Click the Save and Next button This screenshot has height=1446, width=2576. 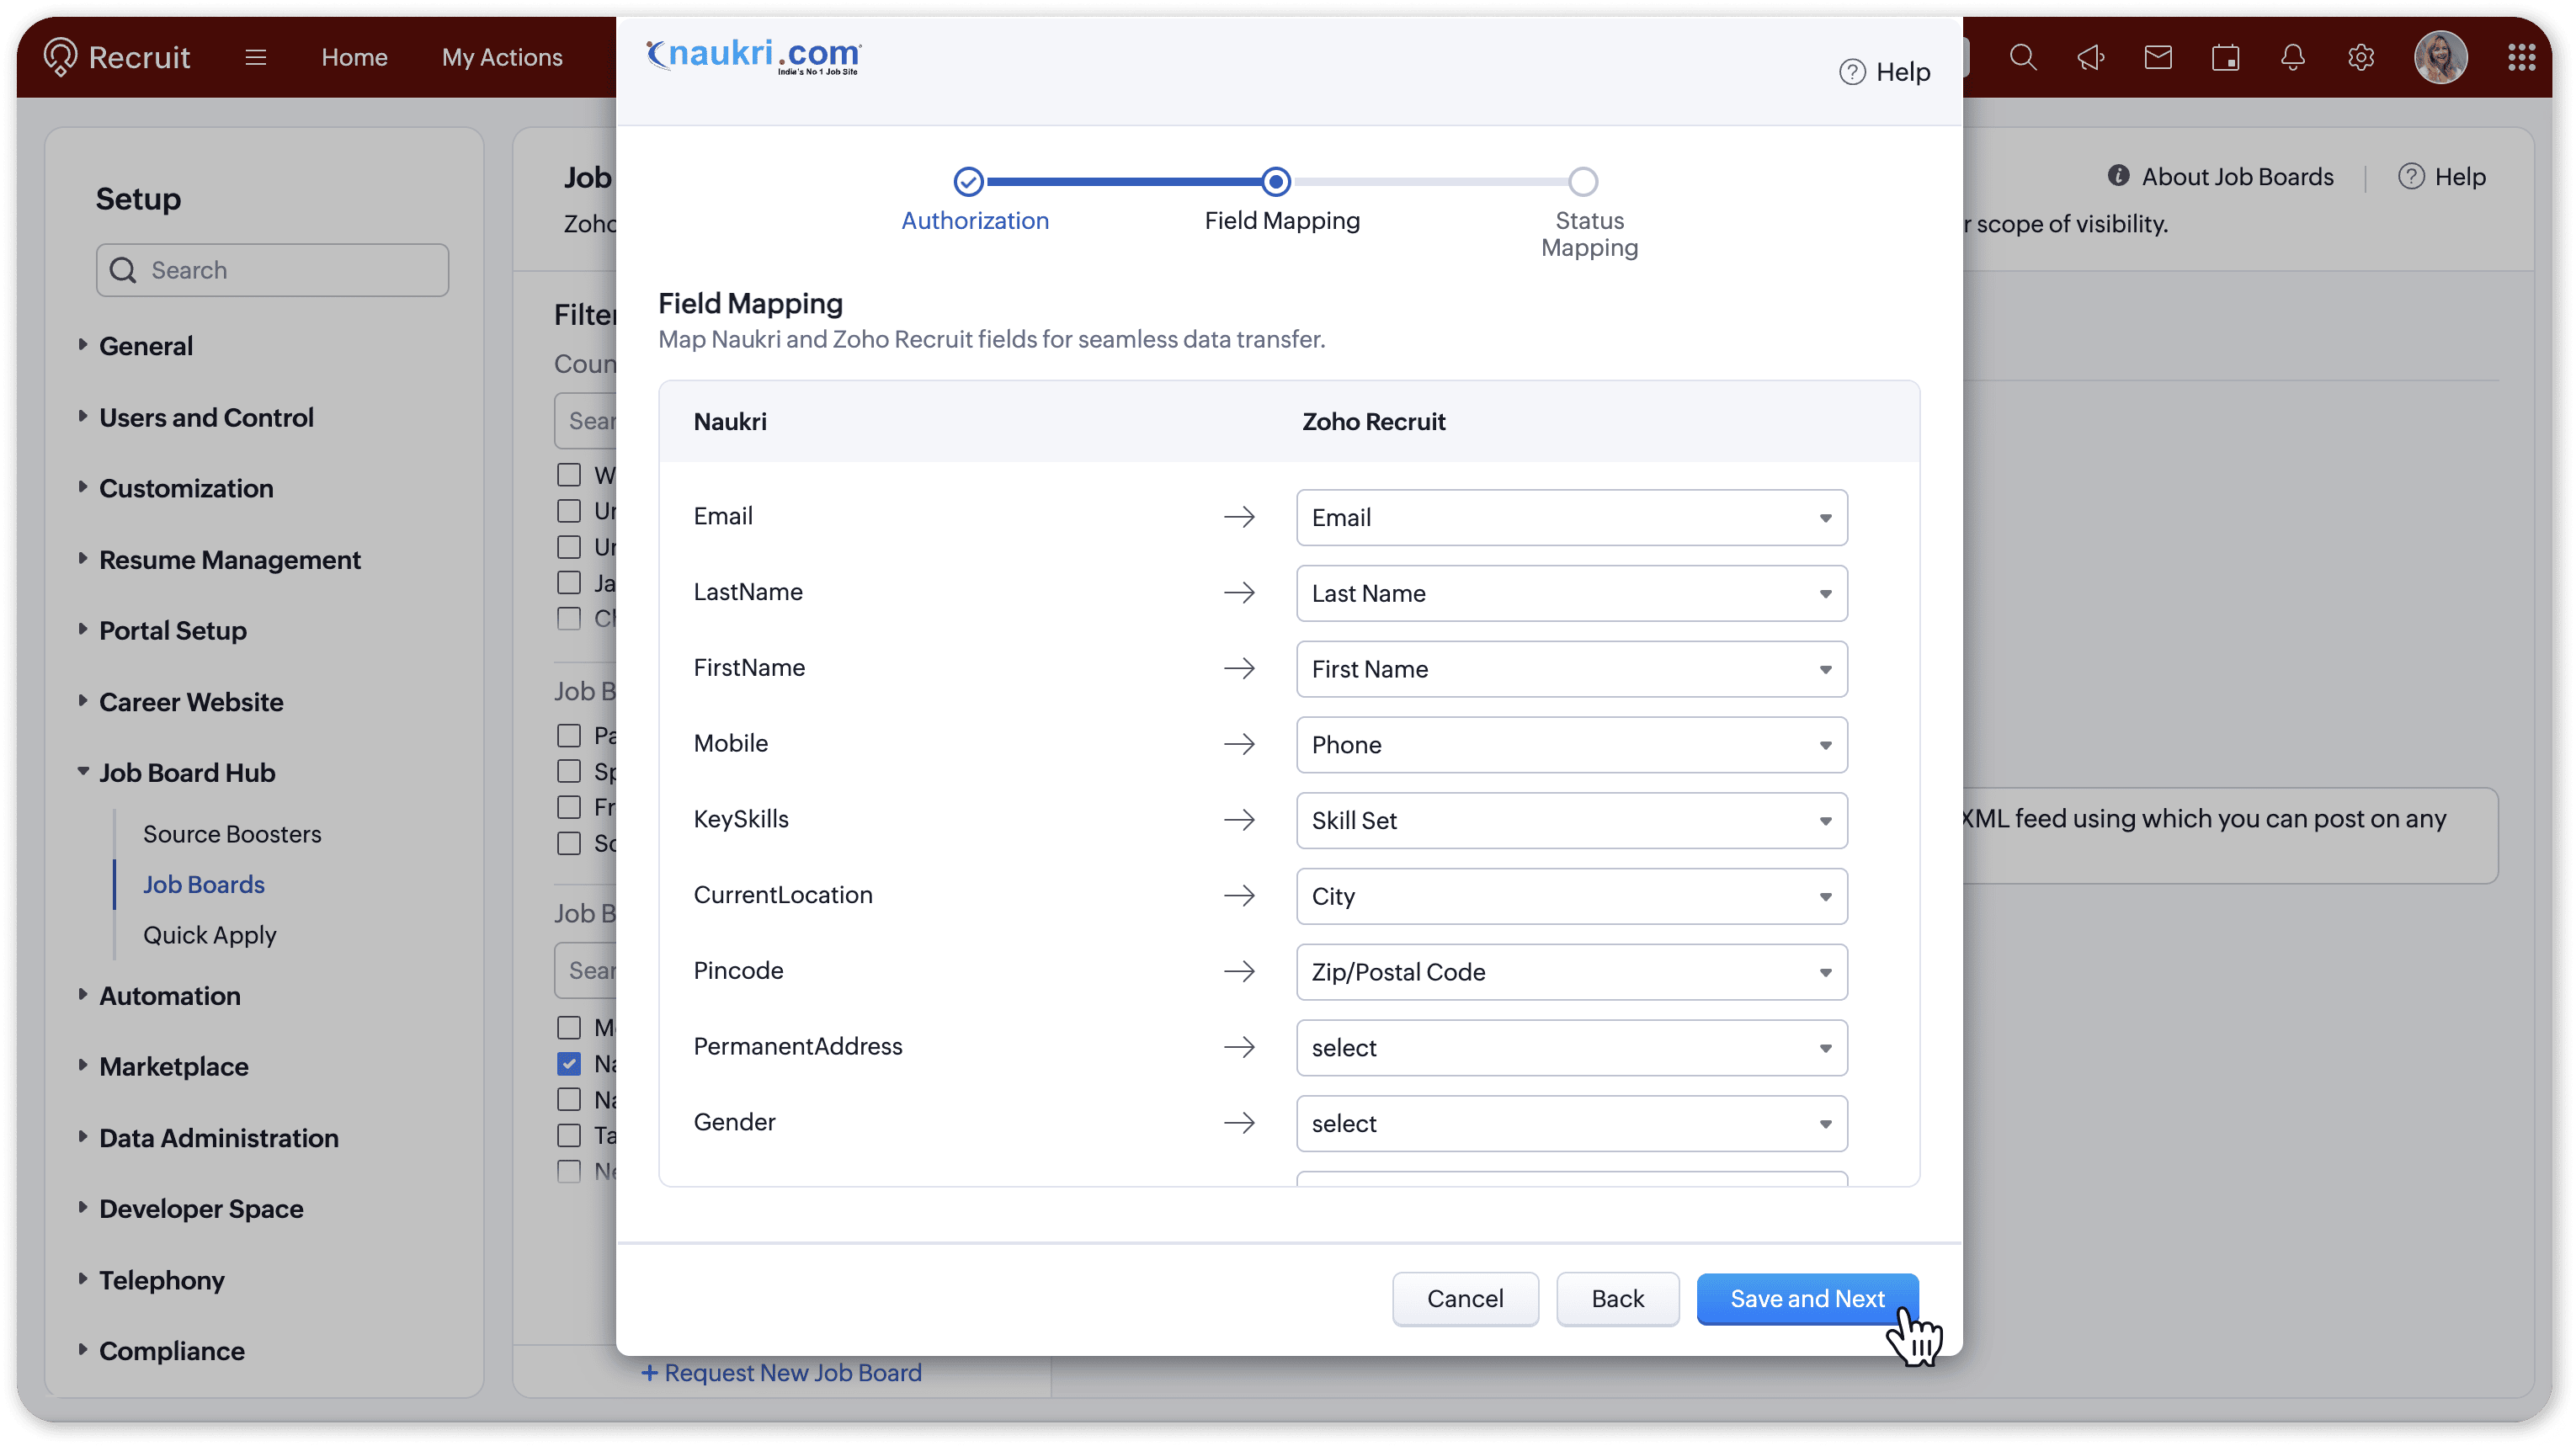pyautogui.click(x=1806, y=1299)
